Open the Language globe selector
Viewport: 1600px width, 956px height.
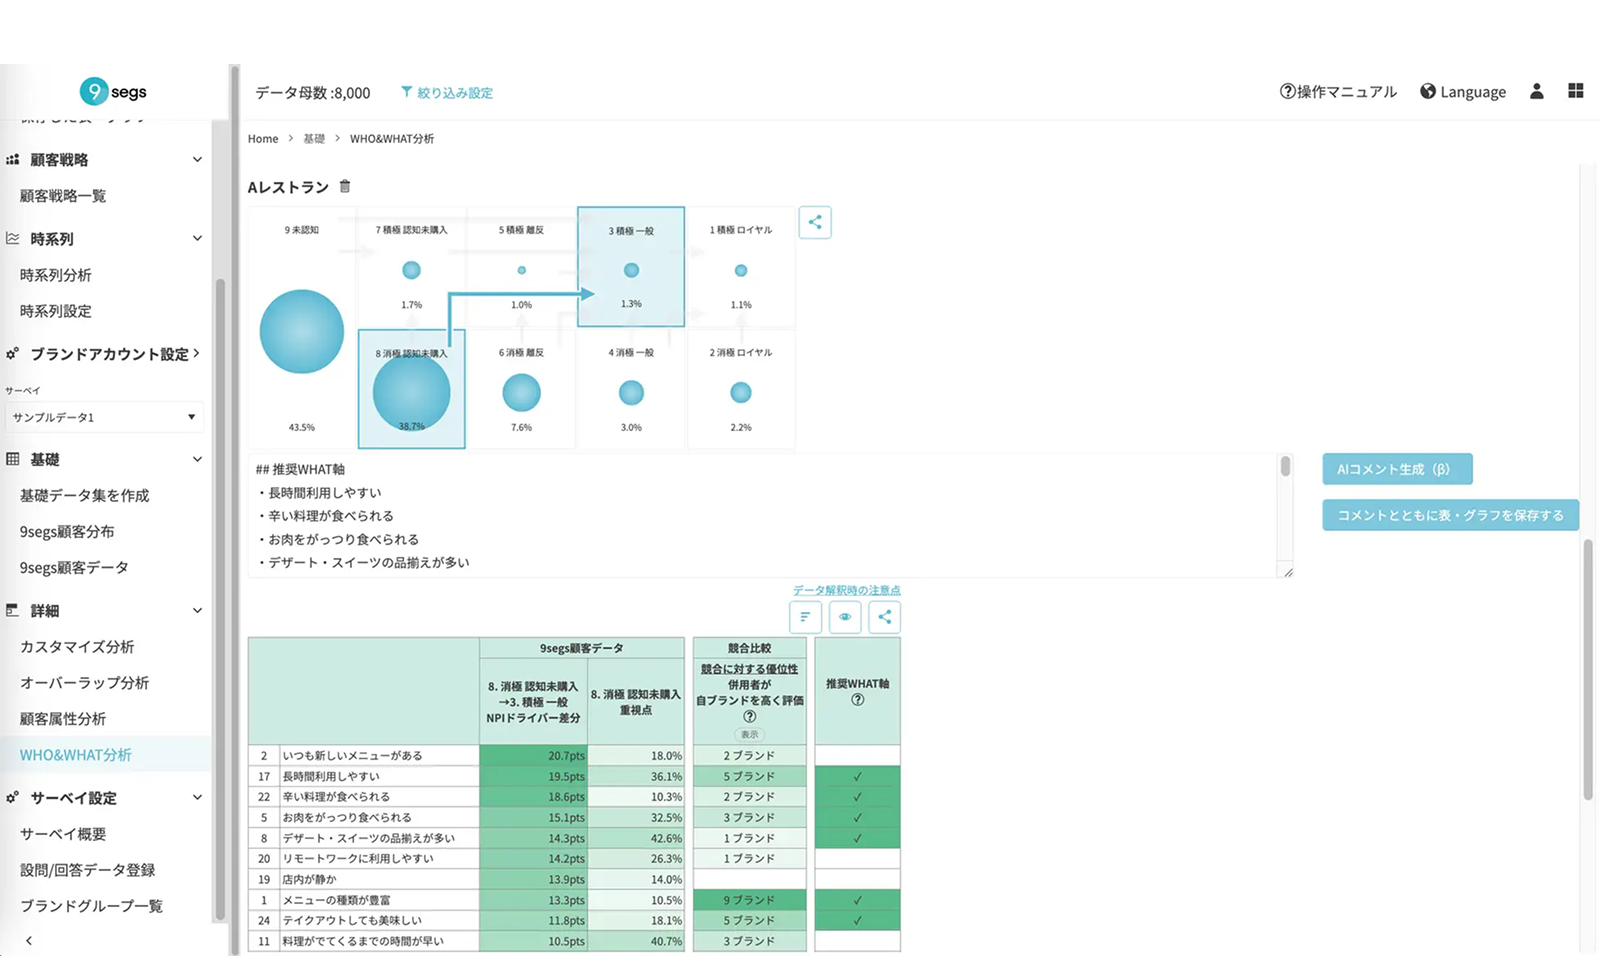1463,91
